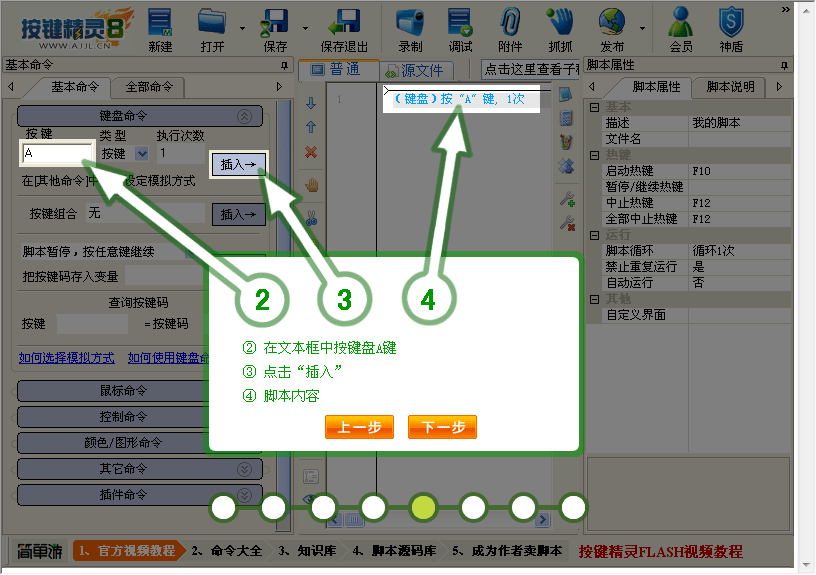Open the 类型 按键 dropdown
816x575 pixels.
142,154
